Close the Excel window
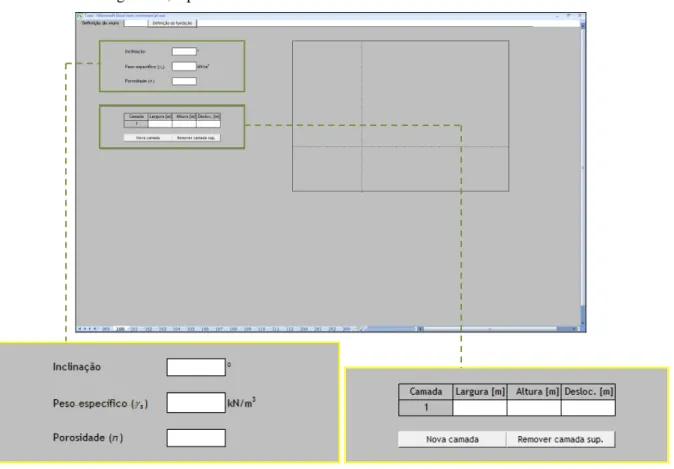The image size is (674, 469). tap(580, 15)
